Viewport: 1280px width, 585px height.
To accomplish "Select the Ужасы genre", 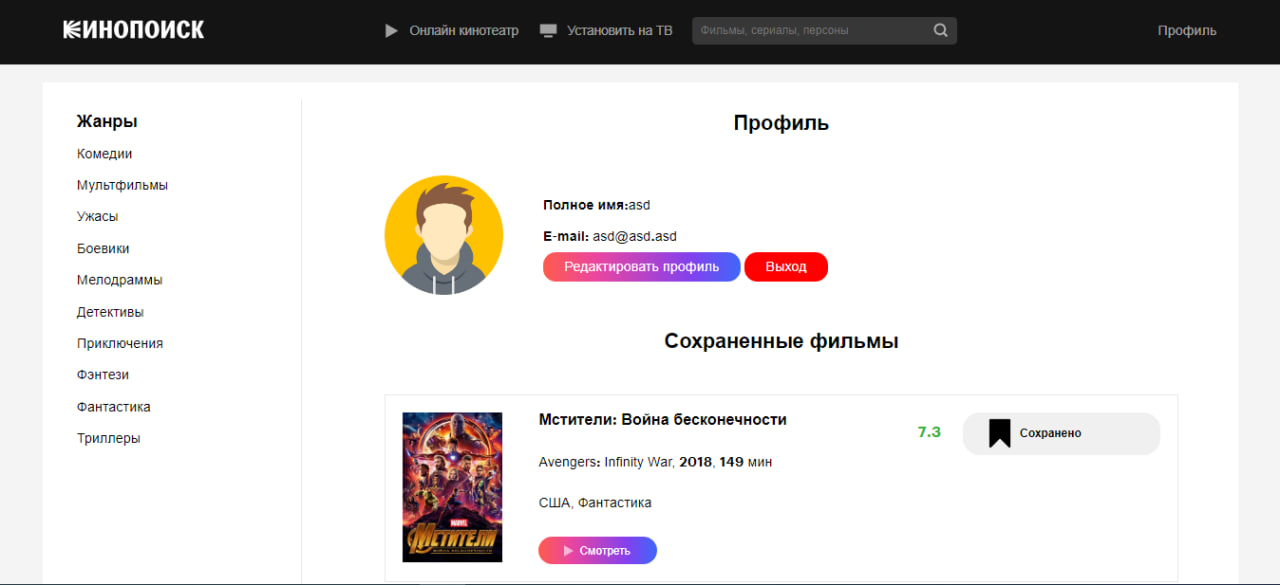I will pos(98,217).
